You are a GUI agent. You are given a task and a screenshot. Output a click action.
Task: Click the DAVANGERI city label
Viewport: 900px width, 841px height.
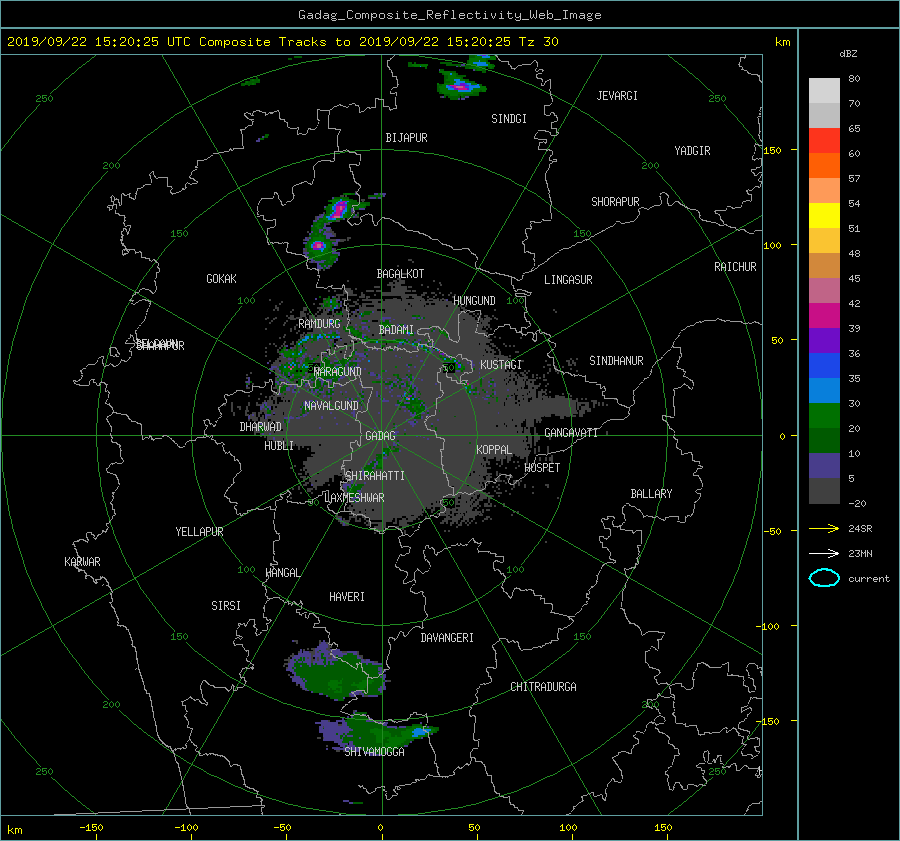point(447,638)
